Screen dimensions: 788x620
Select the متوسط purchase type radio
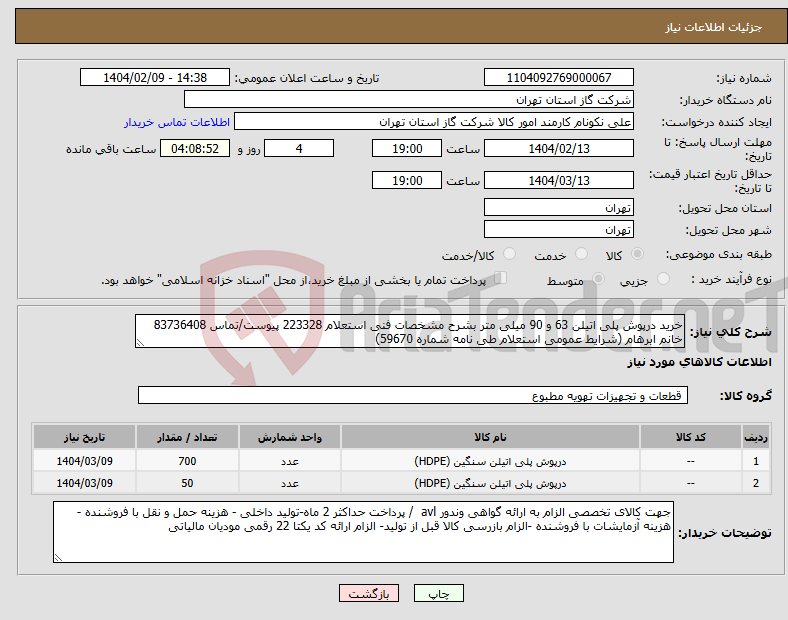click(x=598, y=278)
